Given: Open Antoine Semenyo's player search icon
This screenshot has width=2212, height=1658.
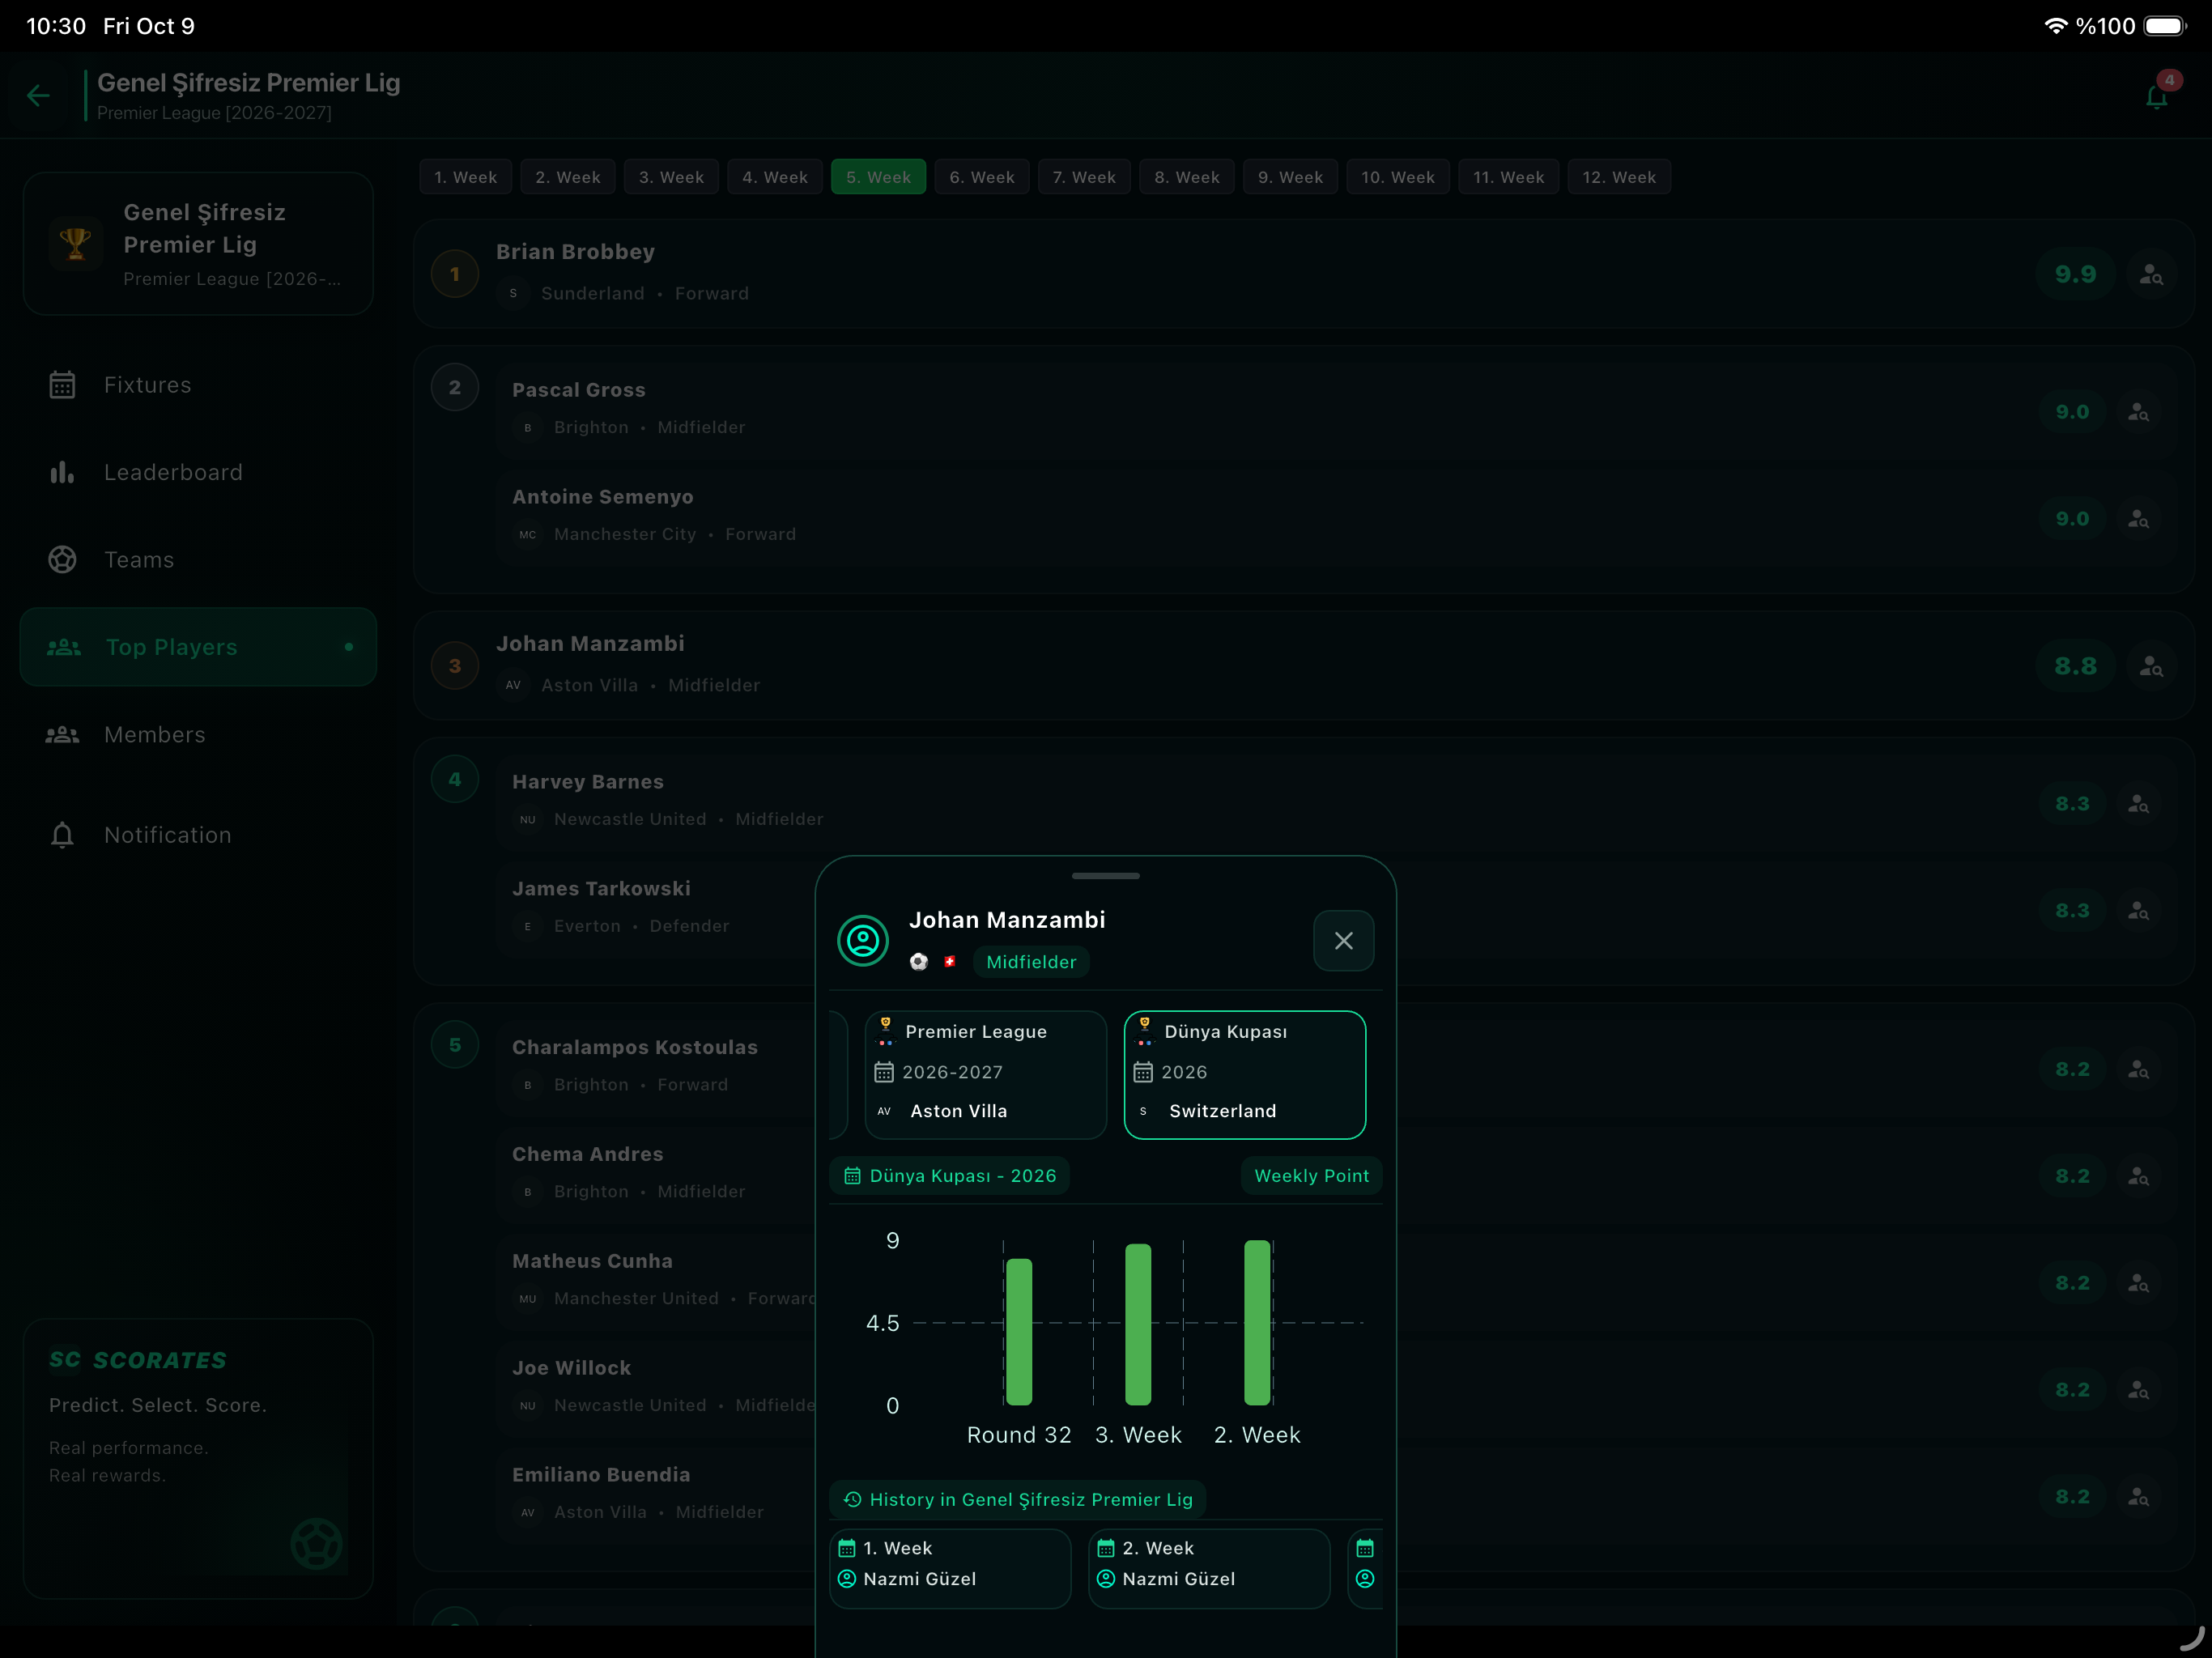Looking at the screenshot, I should 2138,519.
